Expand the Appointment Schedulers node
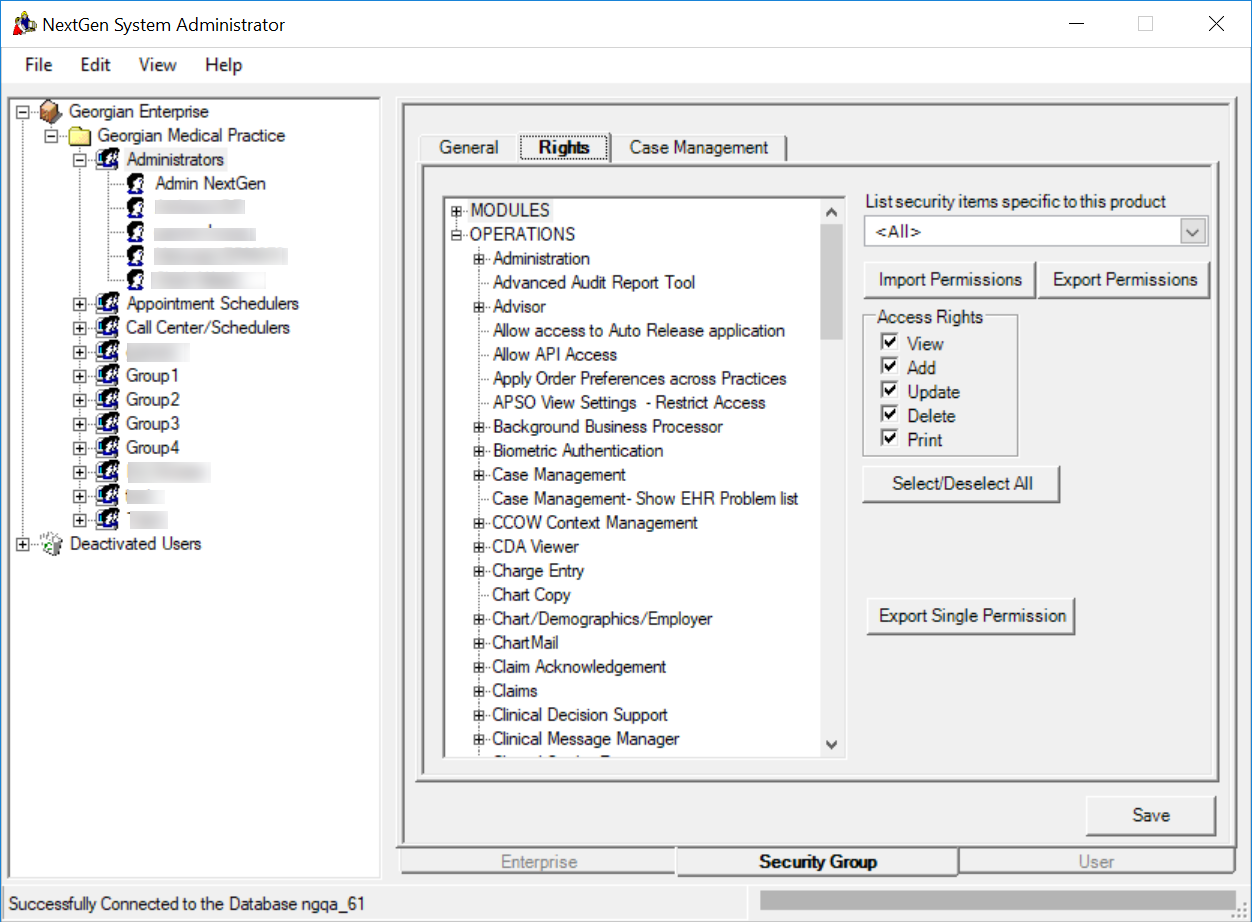The image size is (1252, 922). tap(80, 304)
